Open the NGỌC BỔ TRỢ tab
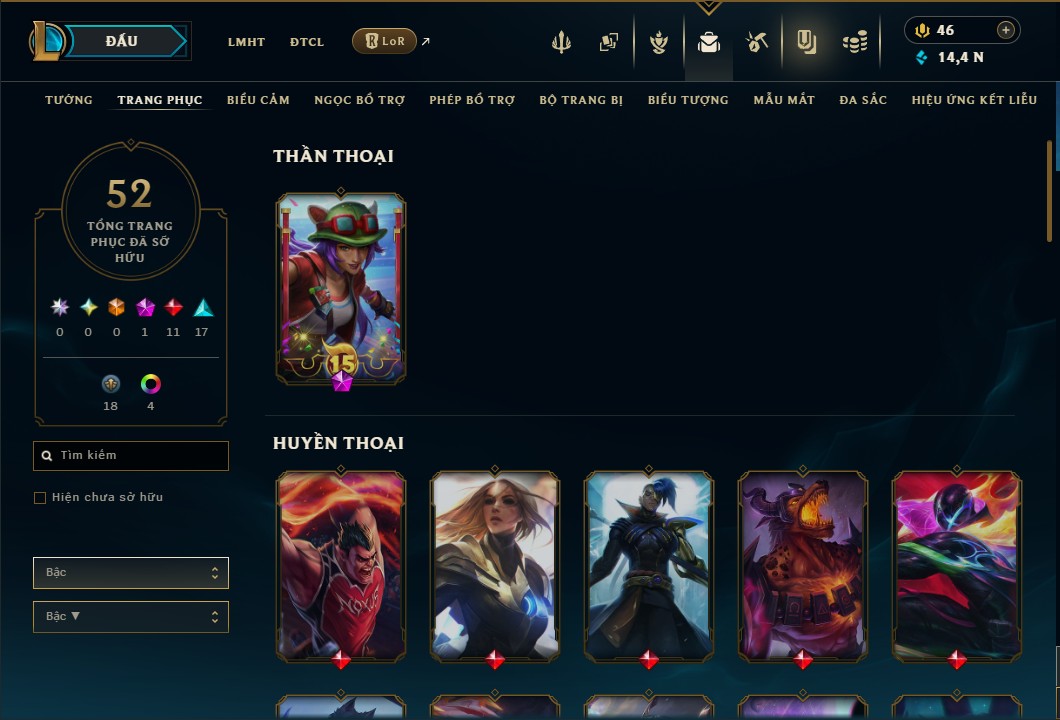Image resolution: width=1060 pixels, height=720 pixels. 360,100
